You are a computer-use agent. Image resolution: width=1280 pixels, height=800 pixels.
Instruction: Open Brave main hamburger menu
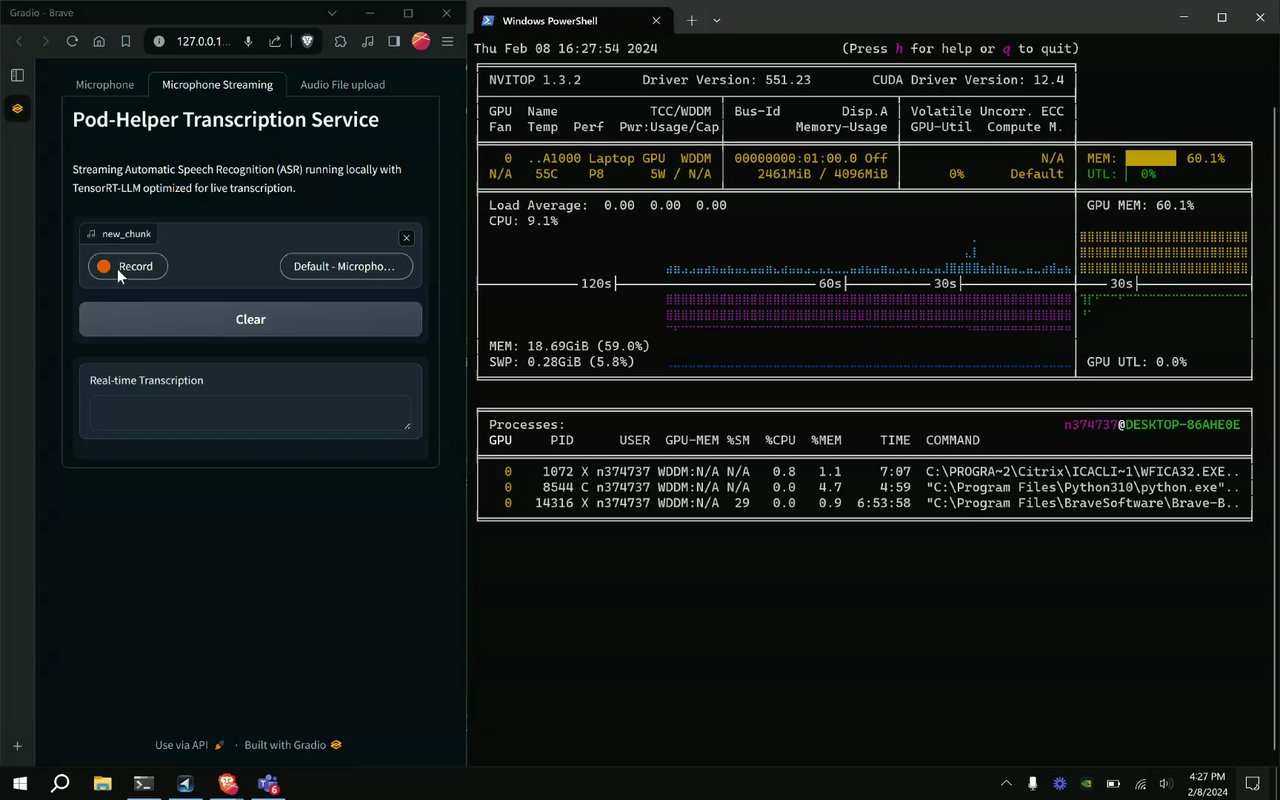coord(447,42)
